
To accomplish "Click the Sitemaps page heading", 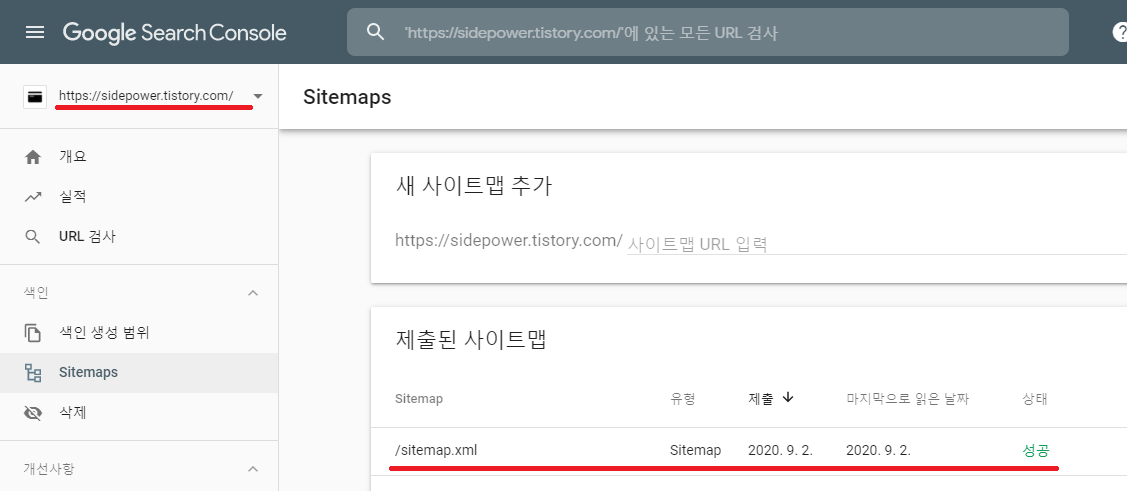I will (347, 97).
